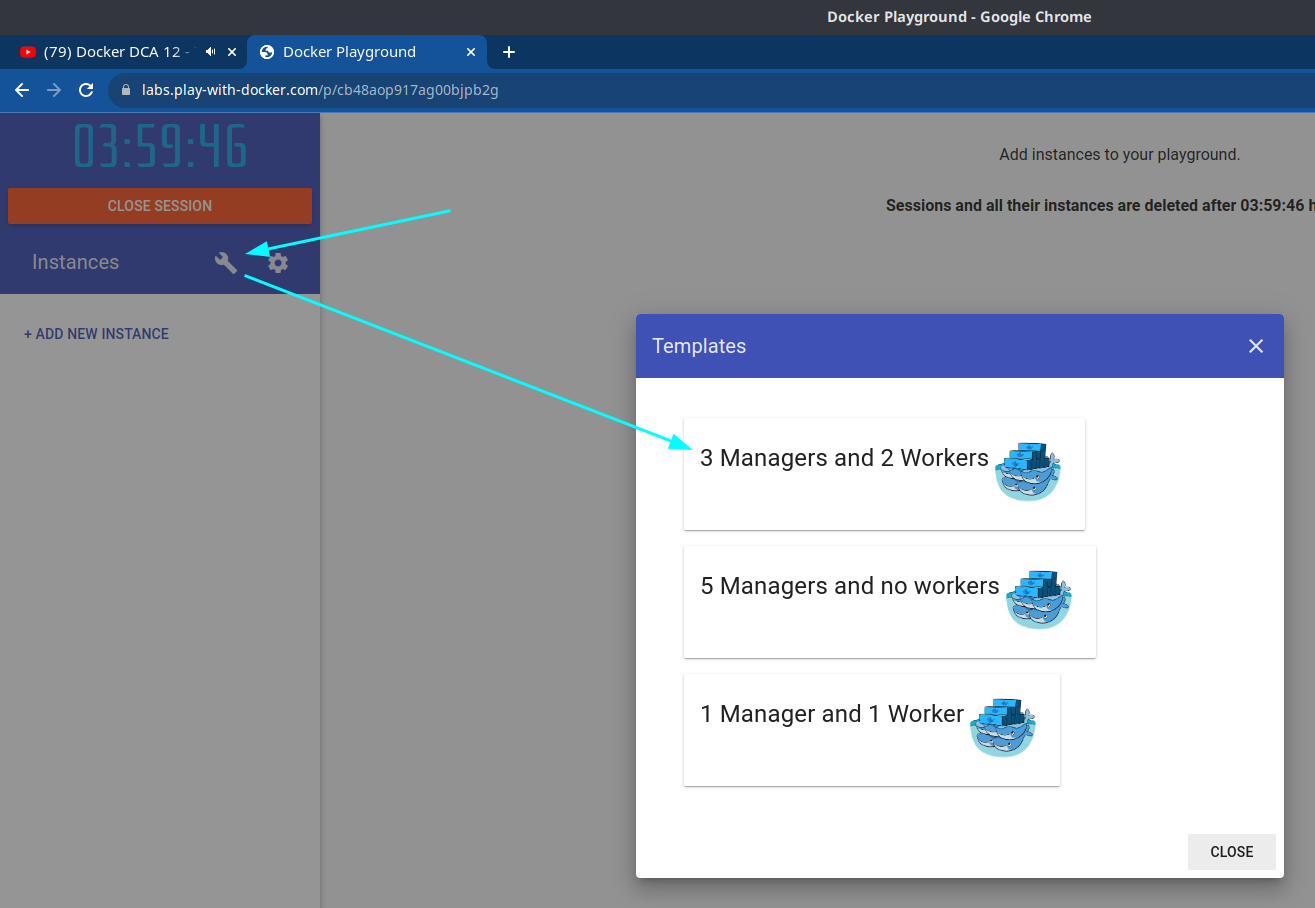Add an instance via ADD NEW INSTANCE
This screenshot has width=1315, height=908.
click(96, 333)
